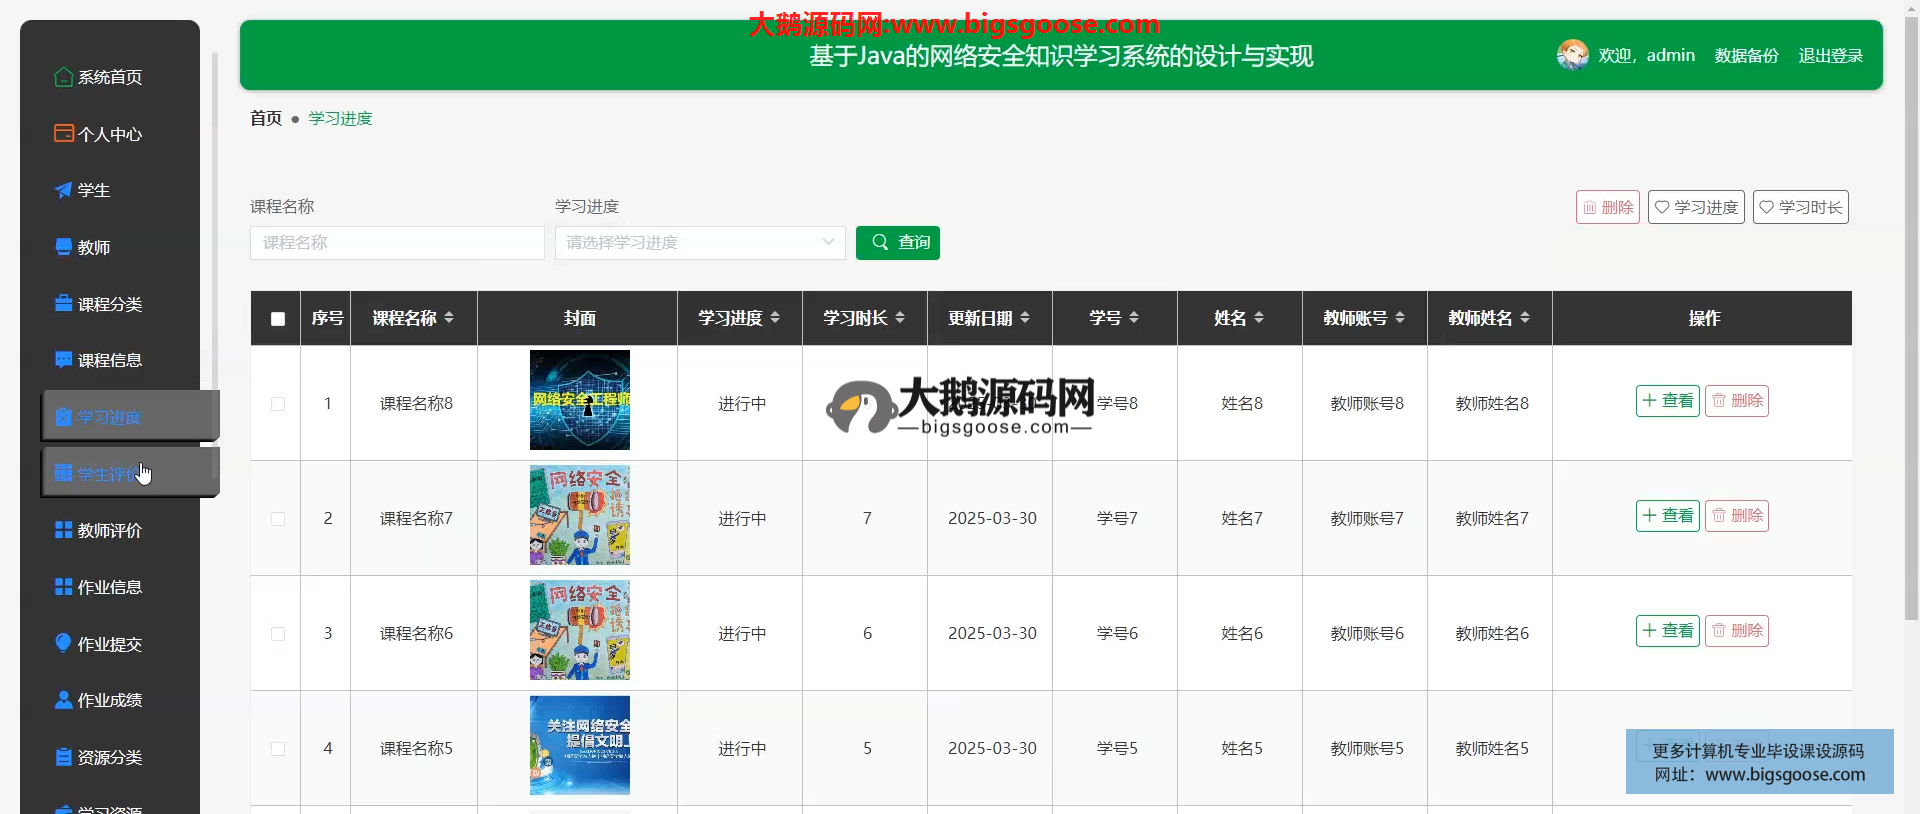
Task: Click the paper plane icon for 学生
Action: 63,190
